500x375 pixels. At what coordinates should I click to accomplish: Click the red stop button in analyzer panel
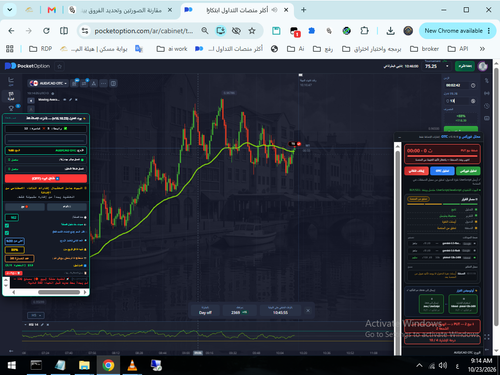pos(417,171)
